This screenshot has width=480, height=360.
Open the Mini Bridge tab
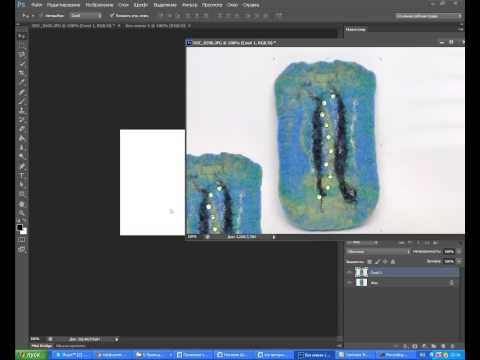pyautogui.click(x=42, y=346)
